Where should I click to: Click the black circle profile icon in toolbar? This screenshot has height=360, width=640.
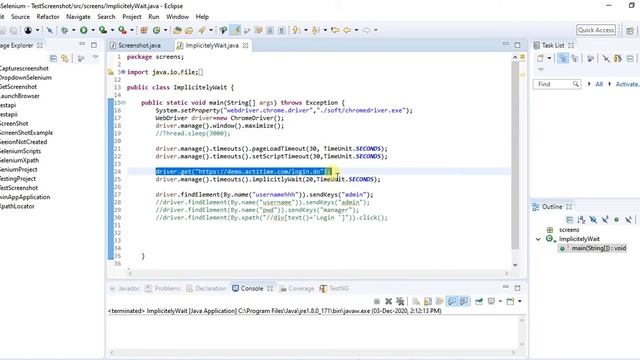point(28,30)
